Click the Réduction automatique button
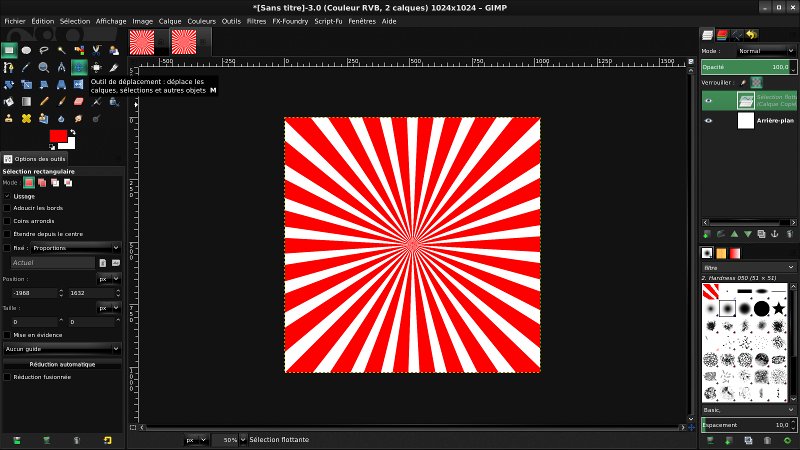Viewport: 800px width, 450px height. pos(62,364)
